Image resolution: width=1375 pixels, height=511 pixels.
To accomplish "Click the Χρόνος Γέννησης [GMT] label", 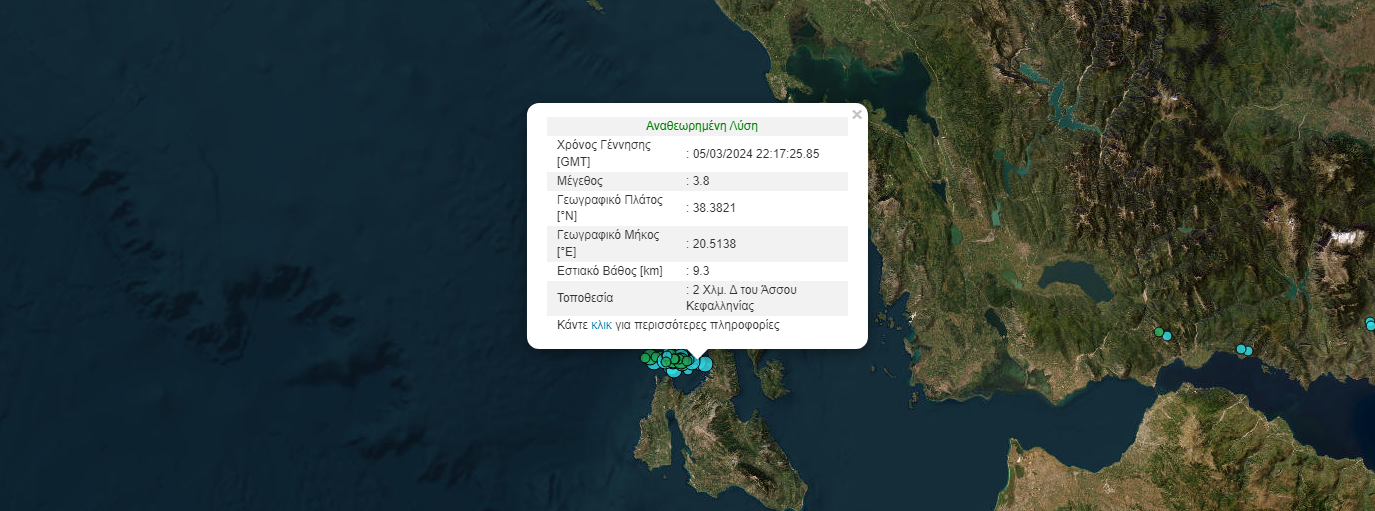I will tap(603, 153).
